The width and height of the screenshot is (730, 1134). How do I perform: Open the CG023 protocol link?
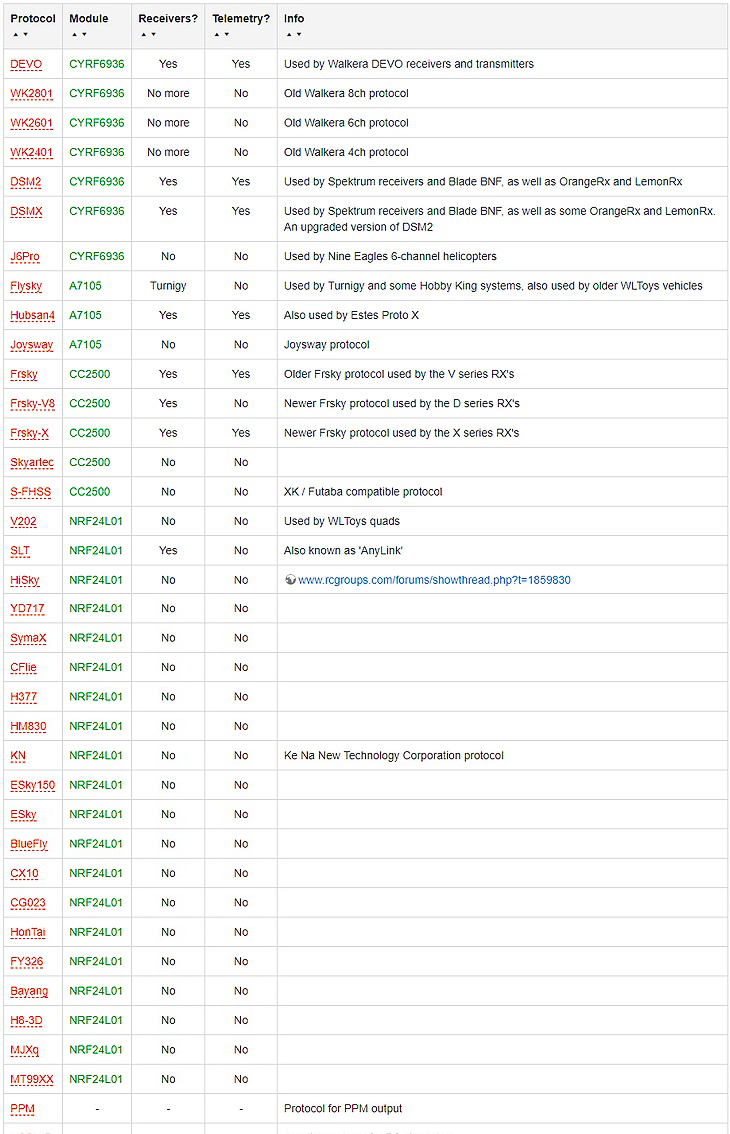pos(28,903)
